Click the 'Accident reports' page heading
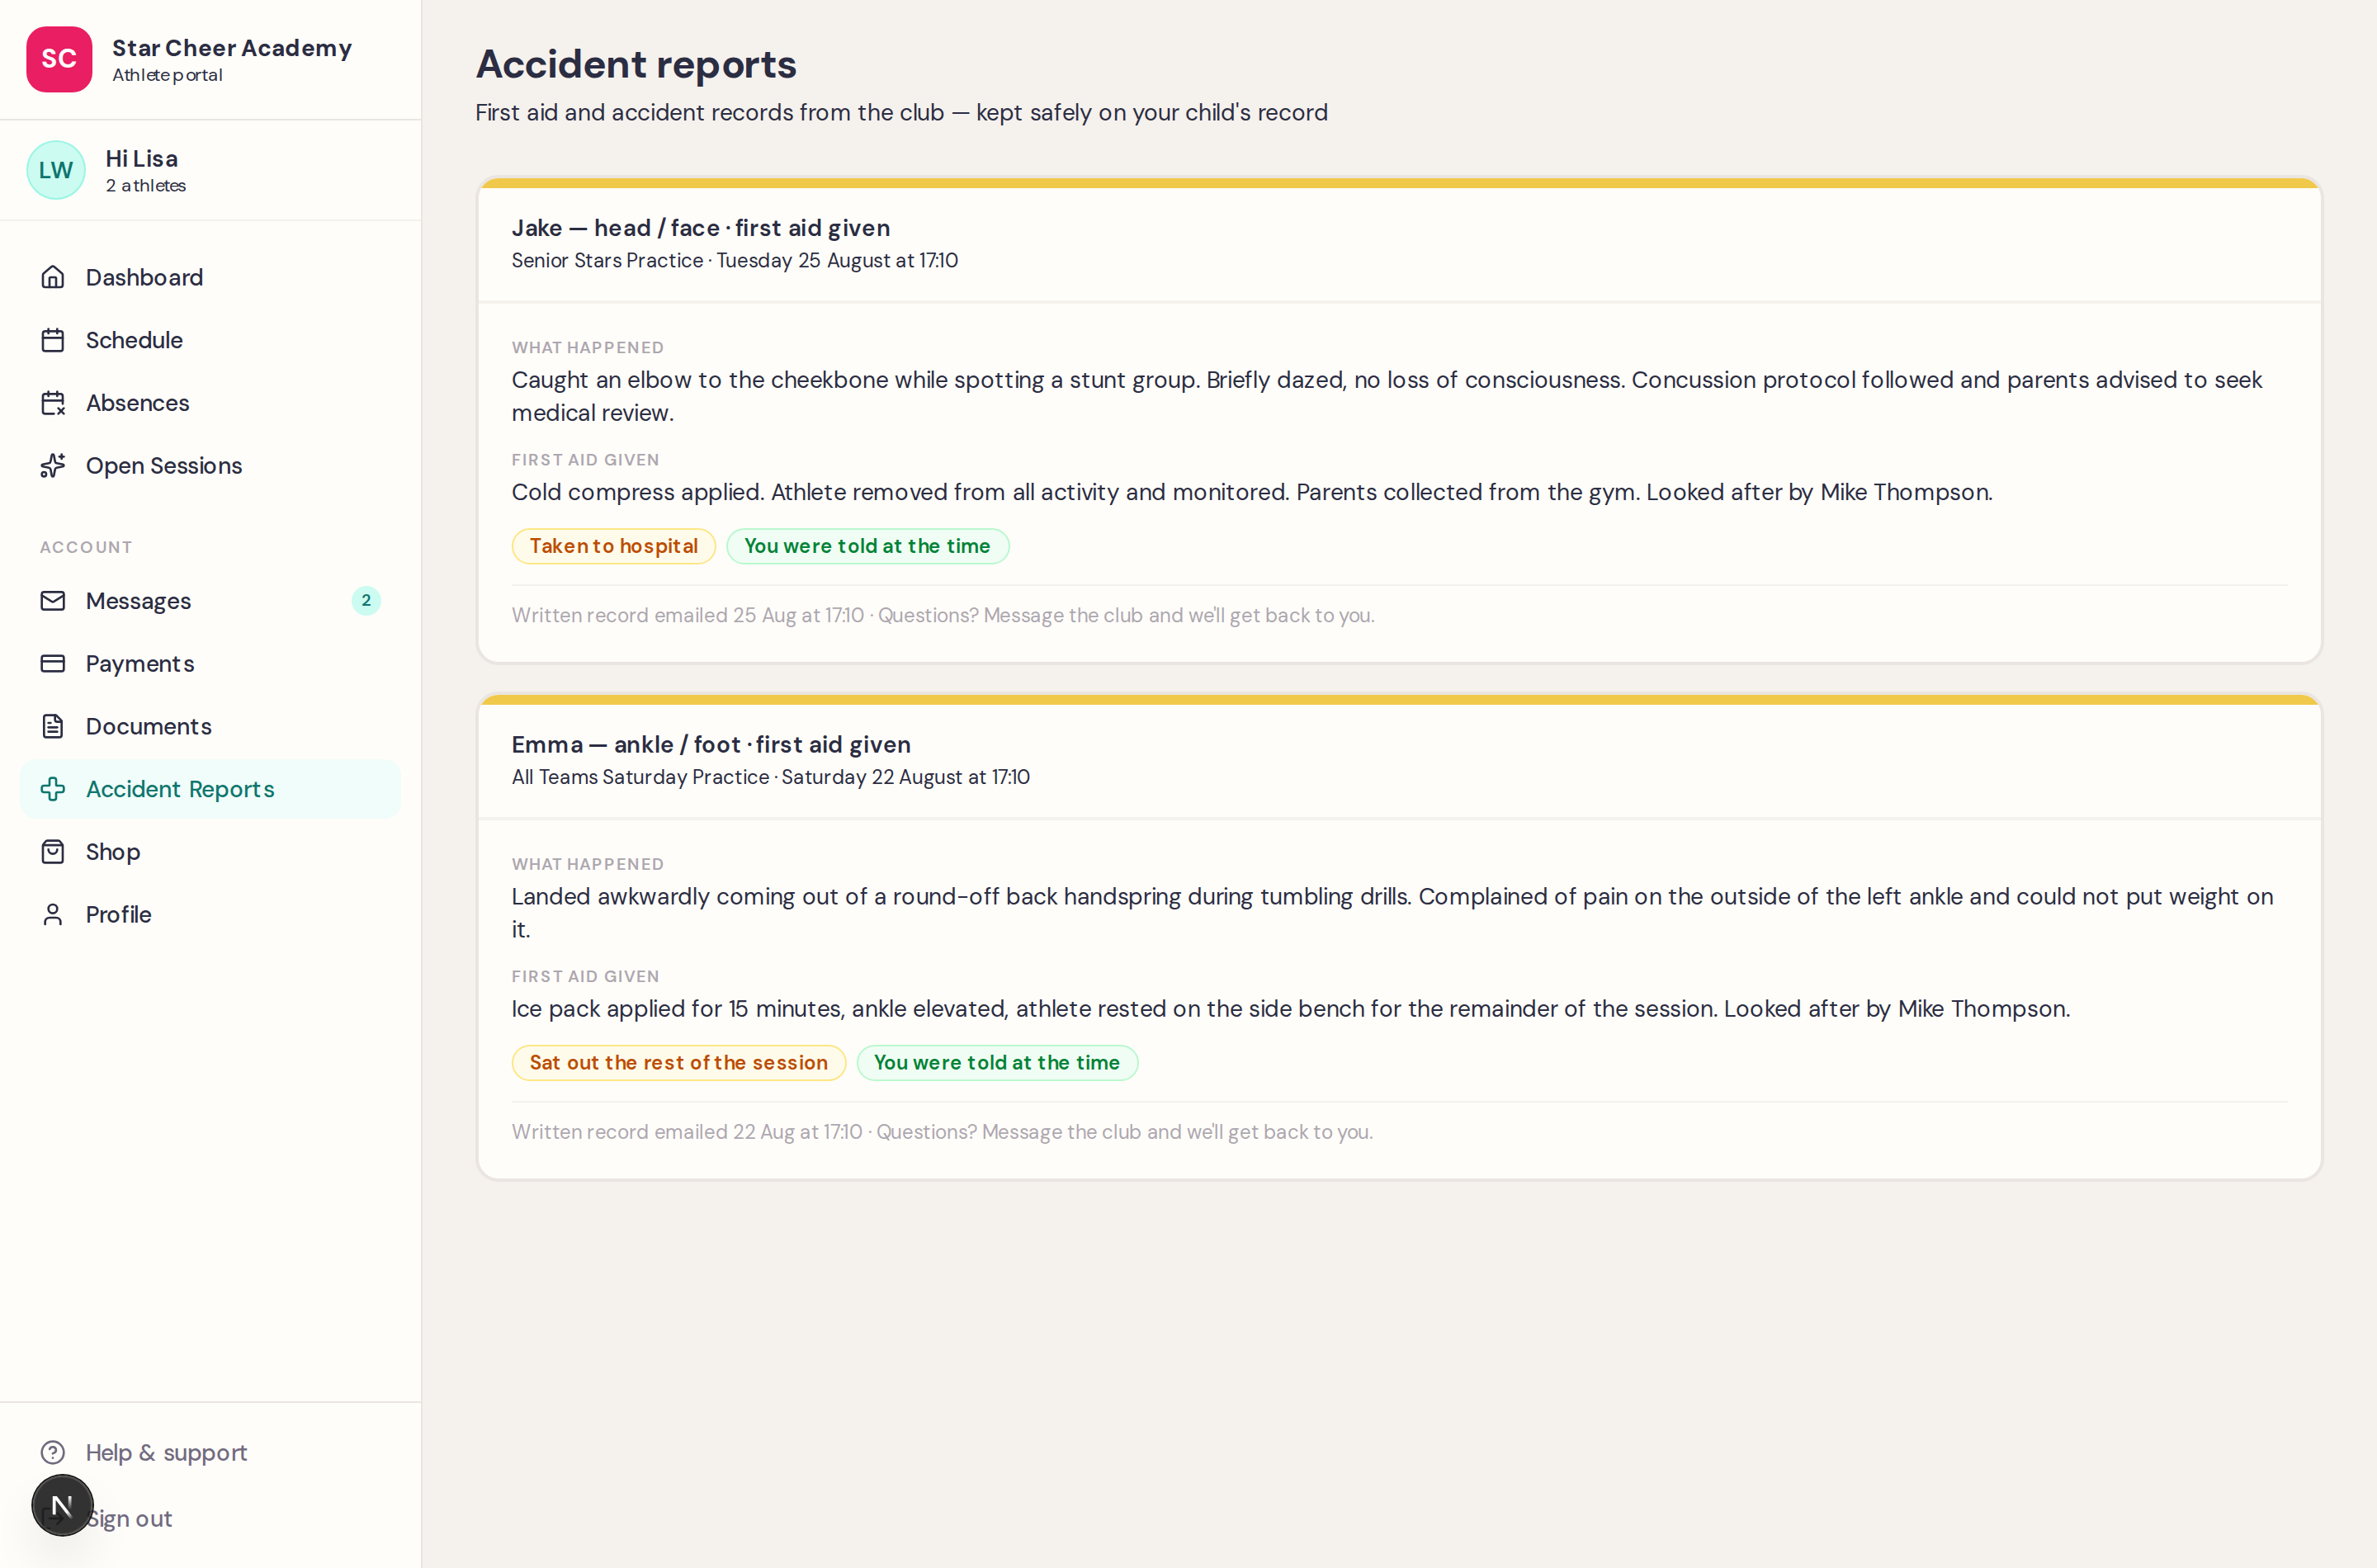 (636, 64)
